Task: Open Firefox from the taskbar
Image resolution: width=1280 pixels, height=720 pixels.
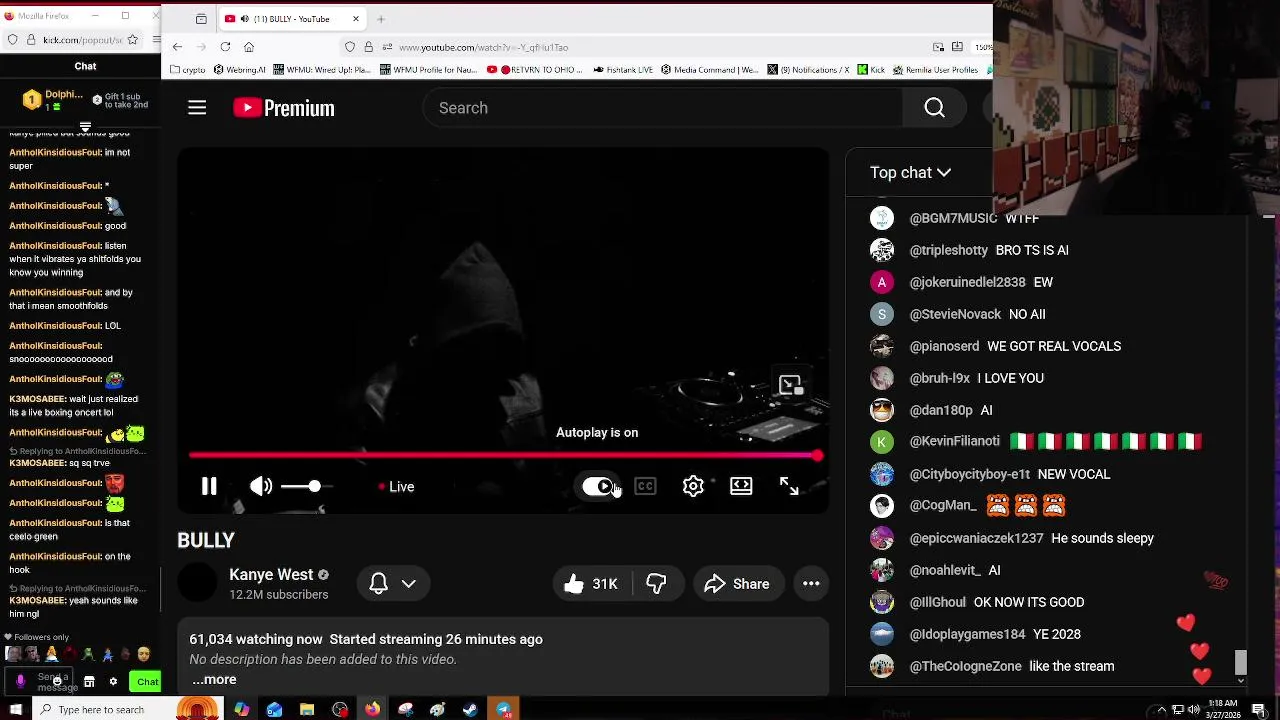Action: [x=372, y=709]
